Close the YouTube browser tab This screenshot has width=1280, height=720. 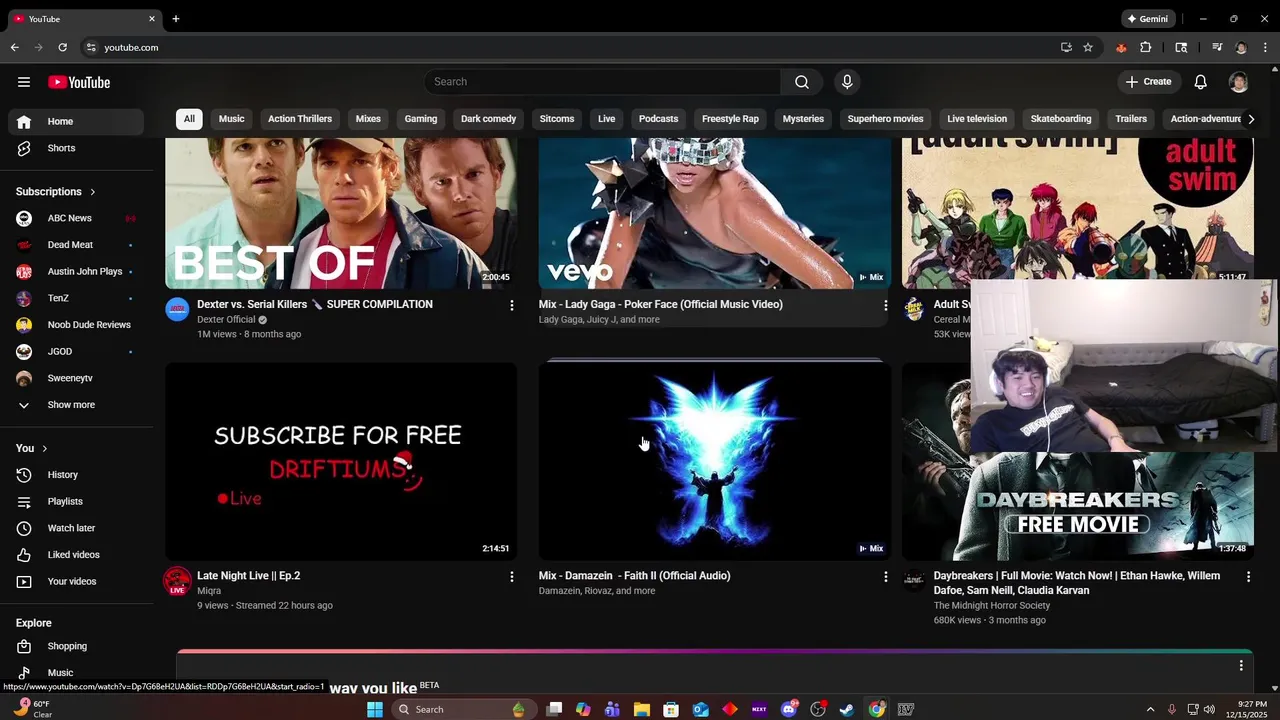click(x=152, y=18)
